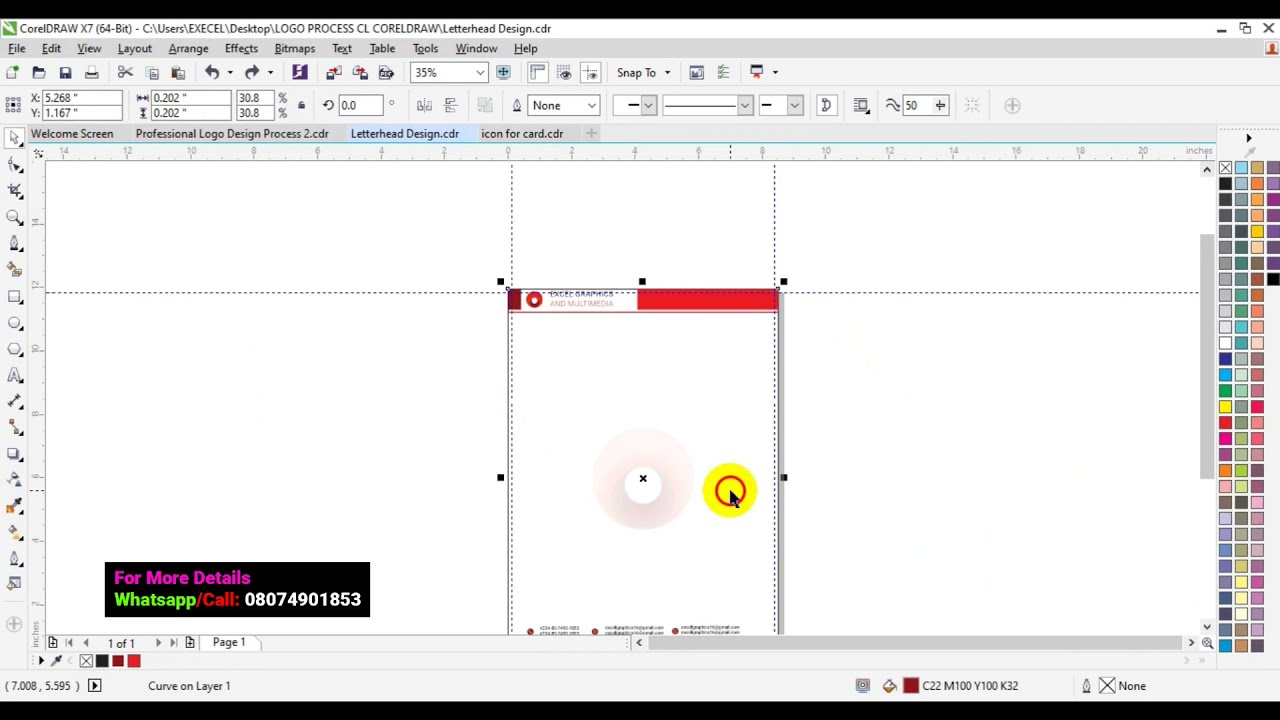
Task: Open the start arrowhead dropdown
Action: pyautogui.click(x=648, y=105)
